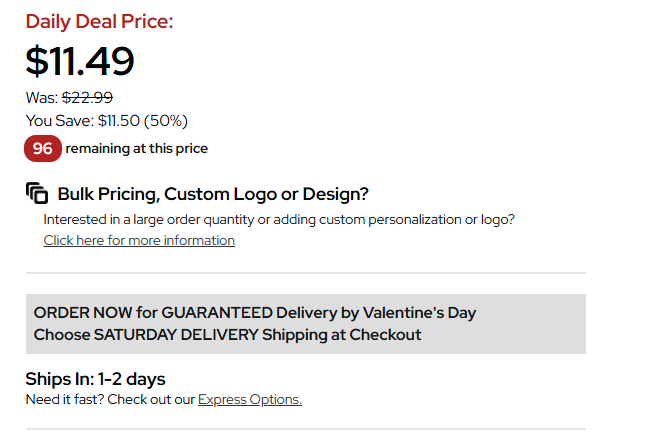648x442 pixels.
Task: Click "Choose SATURDAY DELIVERY Shipping at Checkout" line
Action: point(227,335)
